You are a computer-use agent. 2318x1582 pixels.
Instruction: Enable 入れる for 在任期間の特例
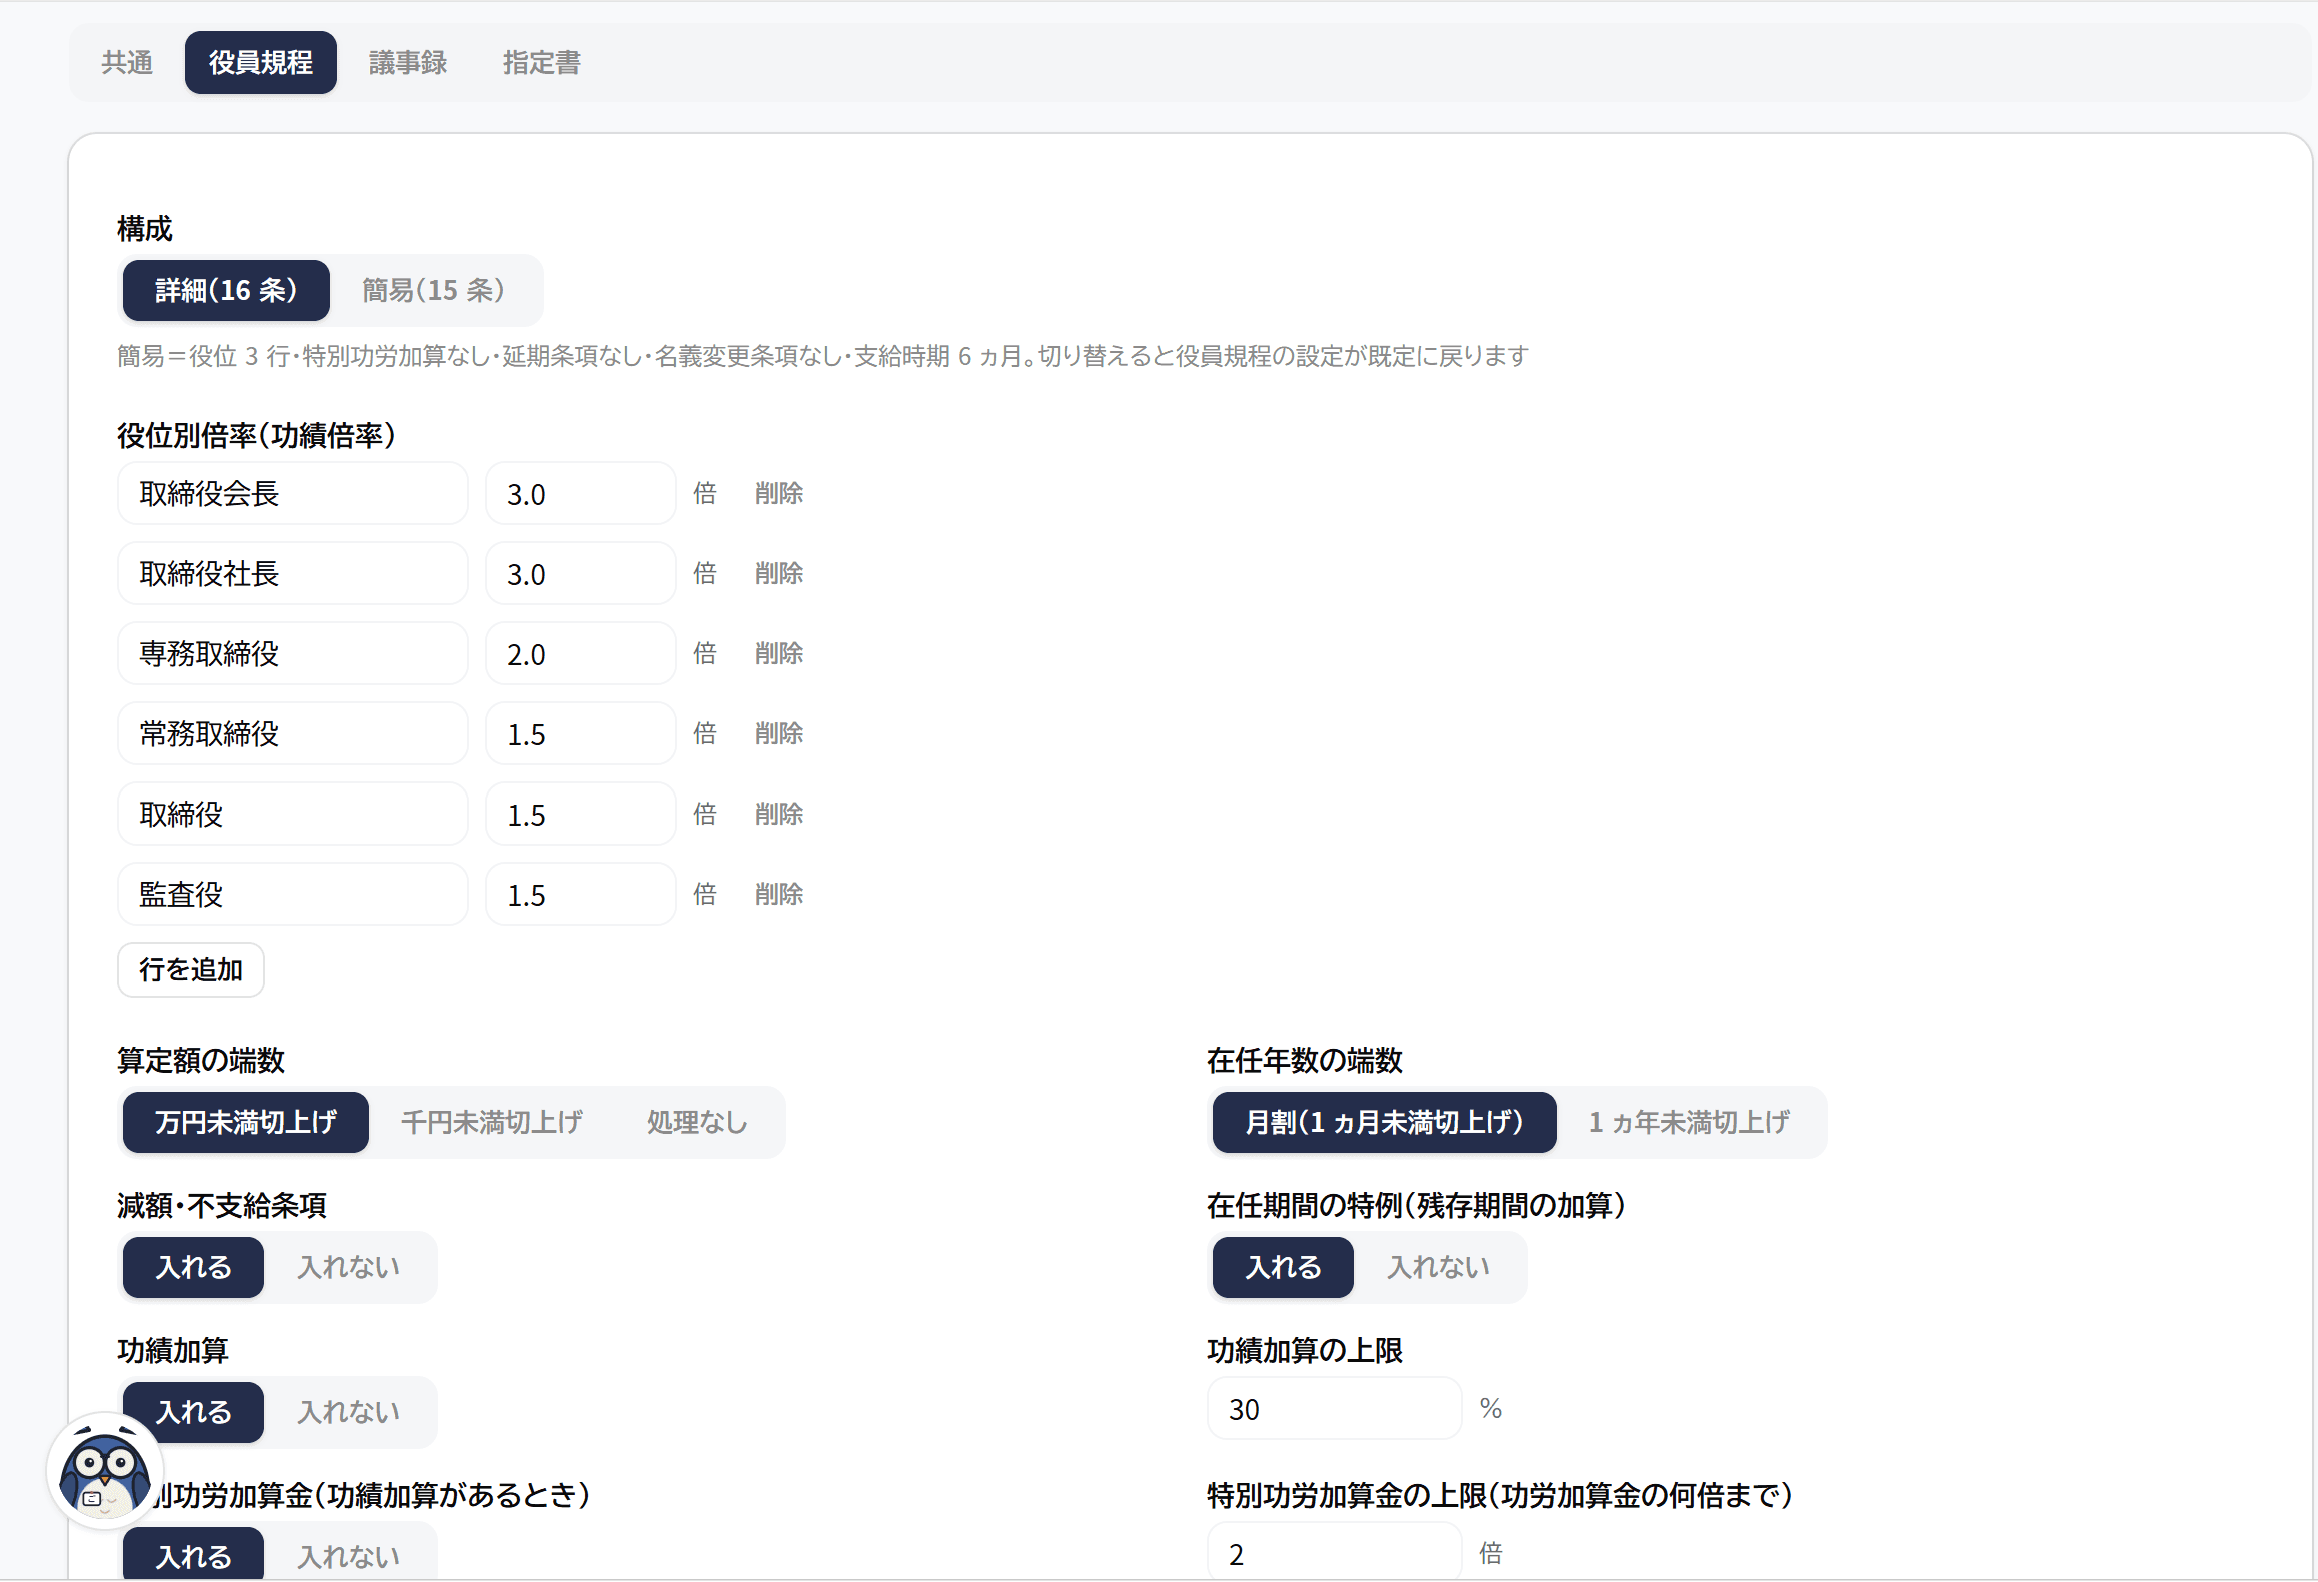point(1283,1268)
